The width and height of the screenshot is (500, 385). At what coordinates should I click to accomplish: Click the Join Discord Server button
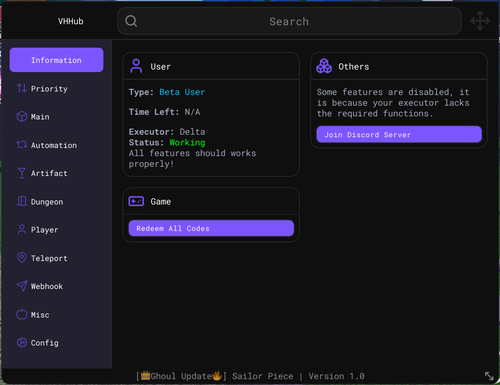point(399,134)
